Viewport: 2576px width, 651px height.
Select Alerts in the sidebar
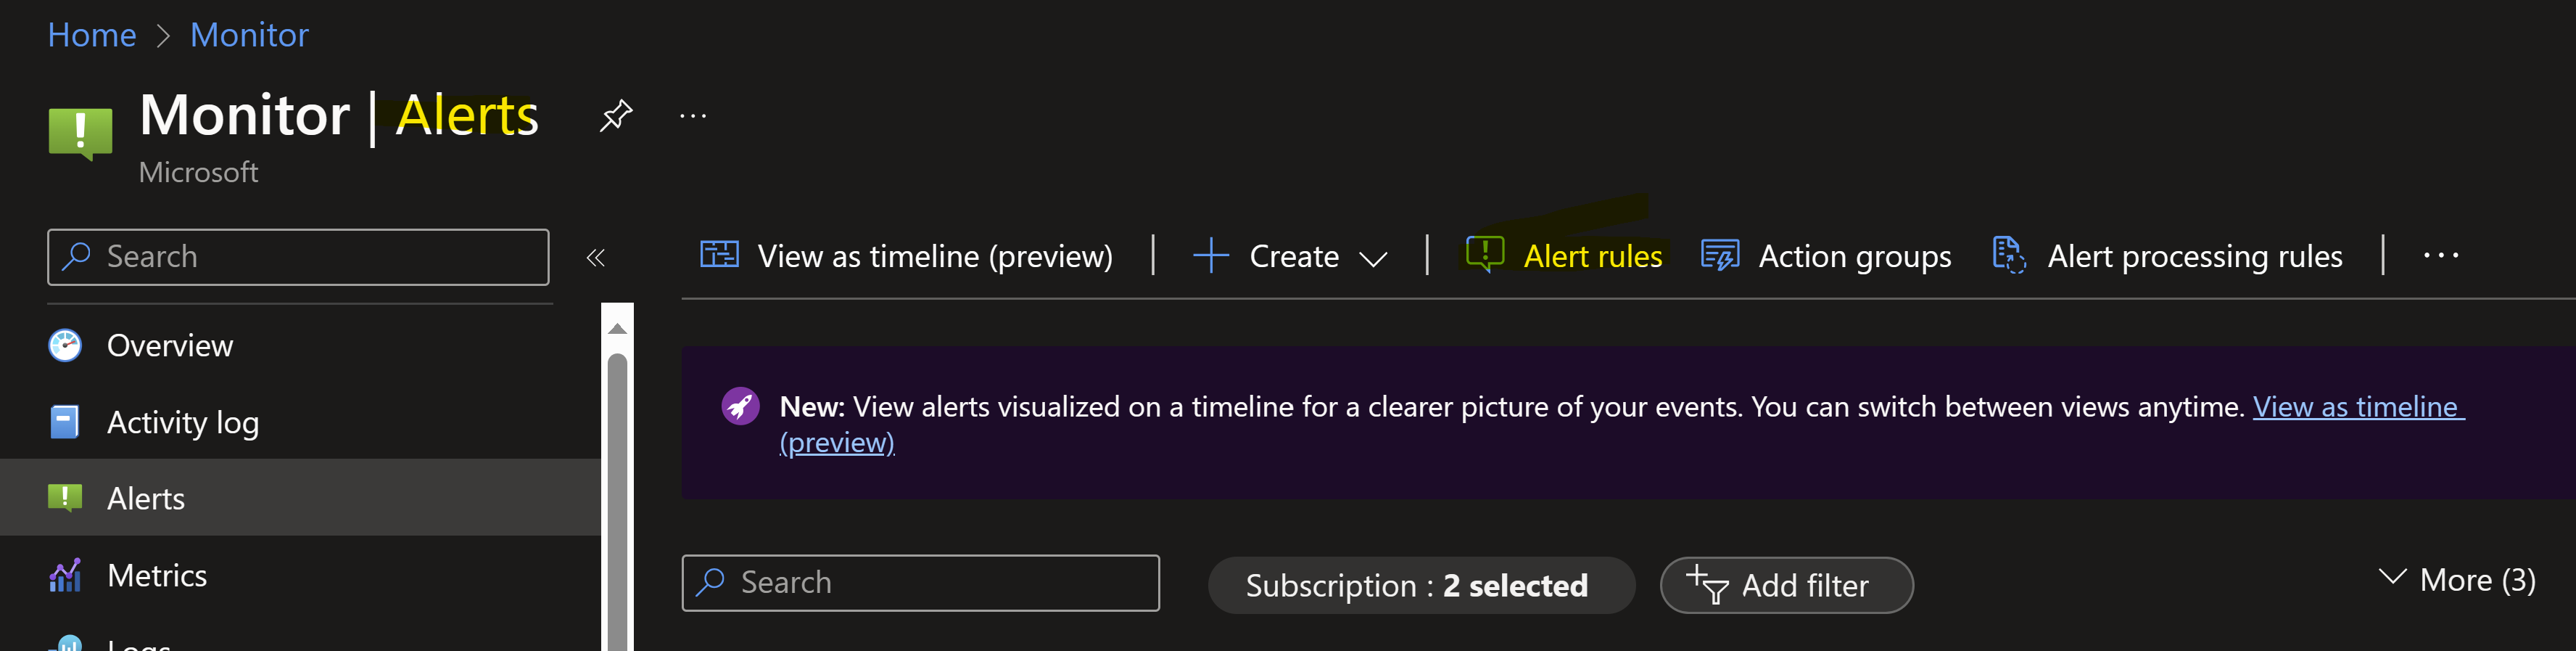pos(300,498)
